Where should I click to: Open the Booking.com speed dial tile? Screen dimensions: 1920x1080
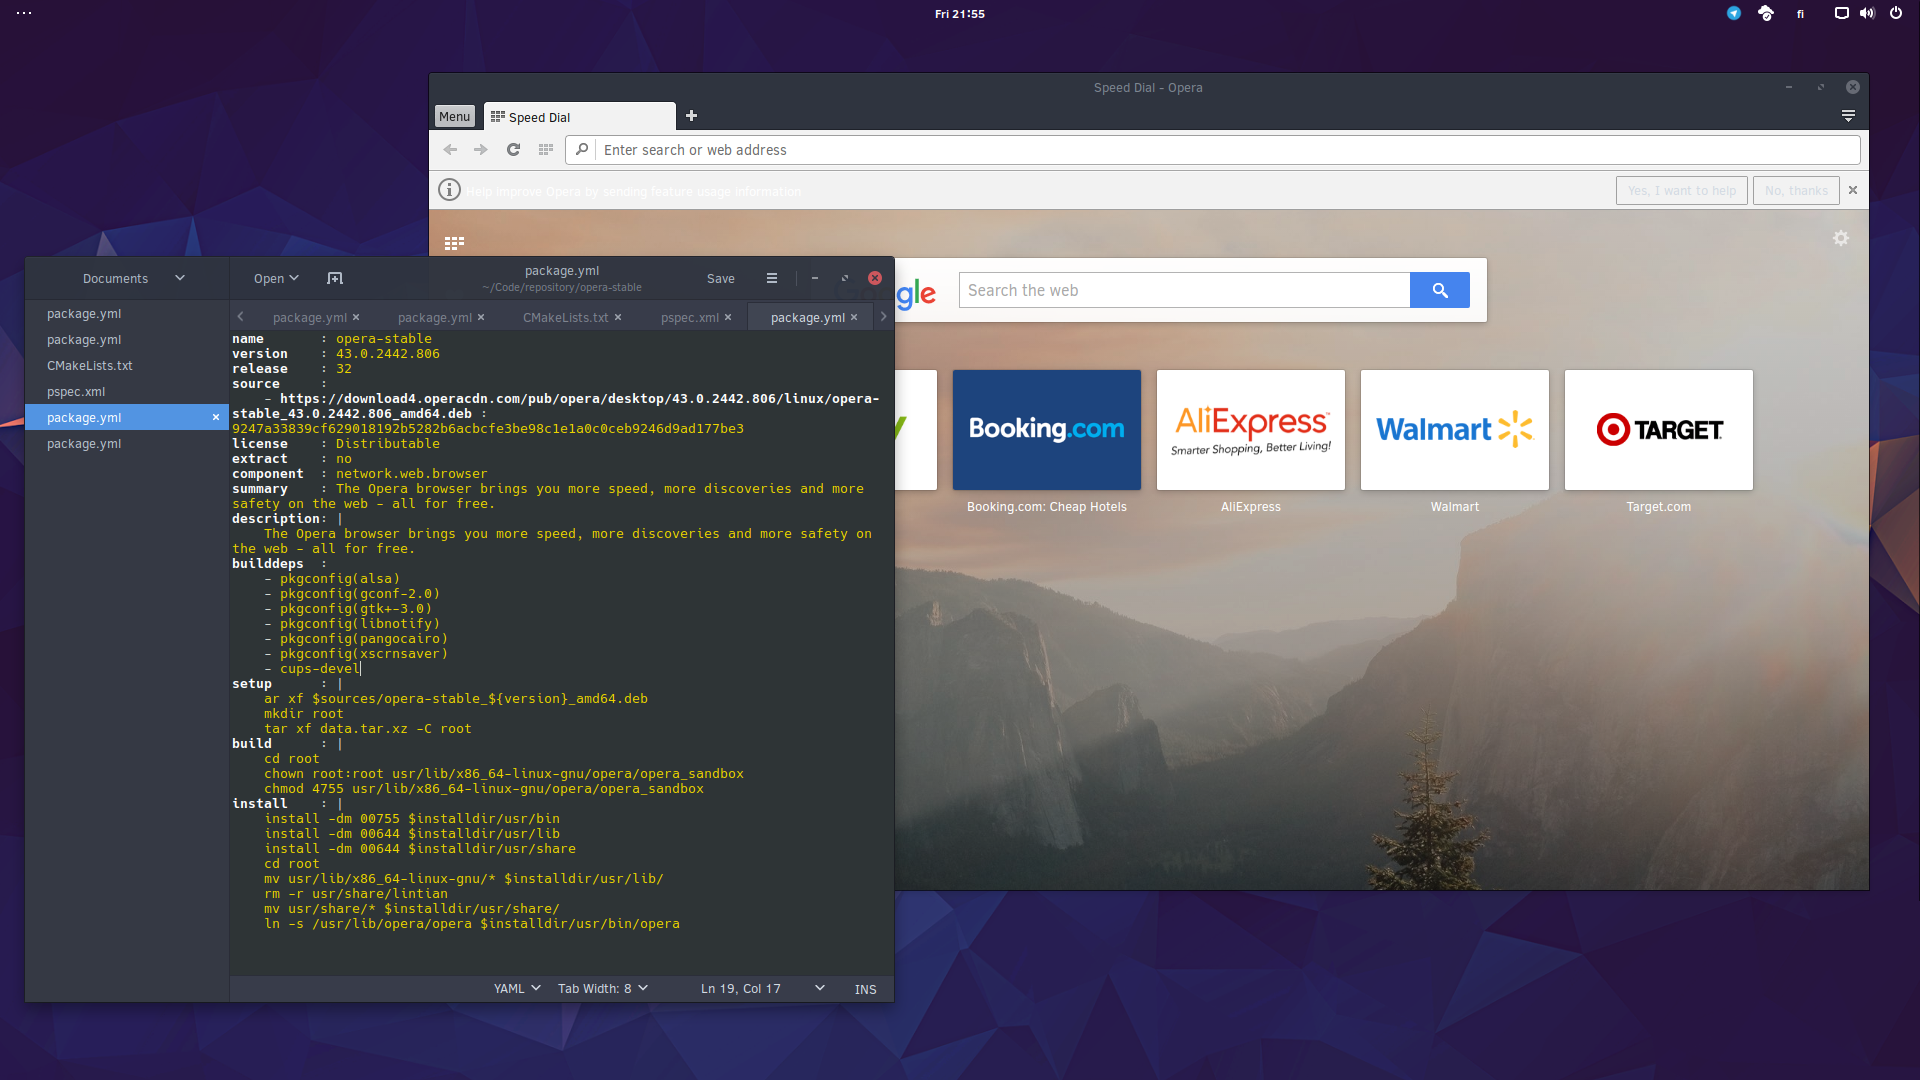tap(1046, 430)
